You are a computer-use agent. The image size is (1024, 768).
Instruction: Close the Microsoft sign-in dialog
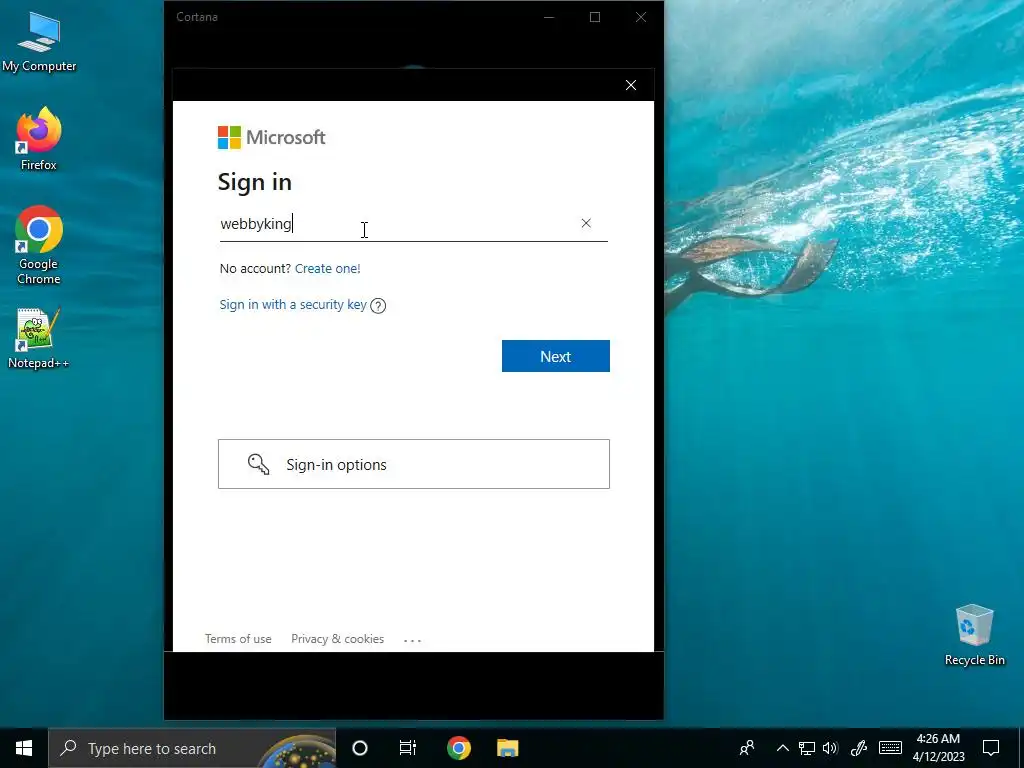tap(631, 85)
